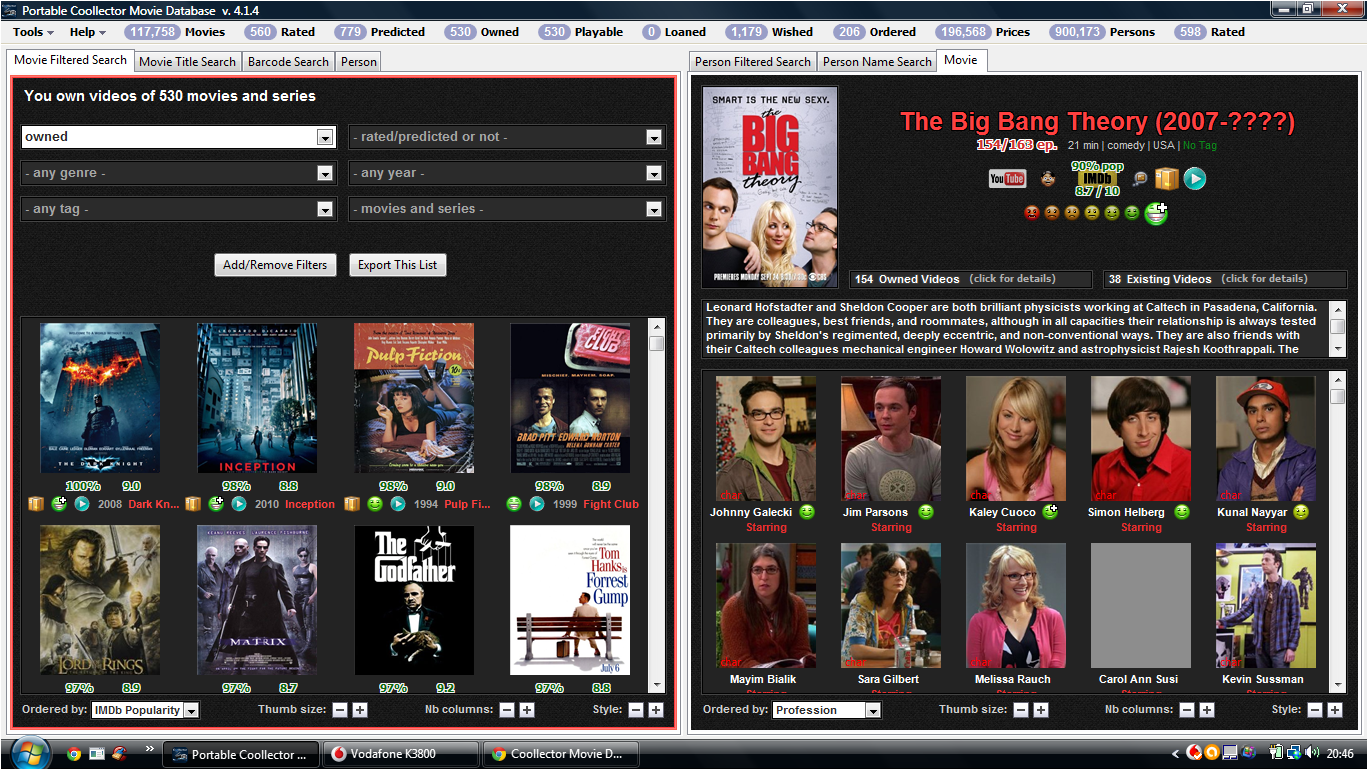Switch to Person Name Search tab
The image size is (1368, 770).
pos(877,61)
